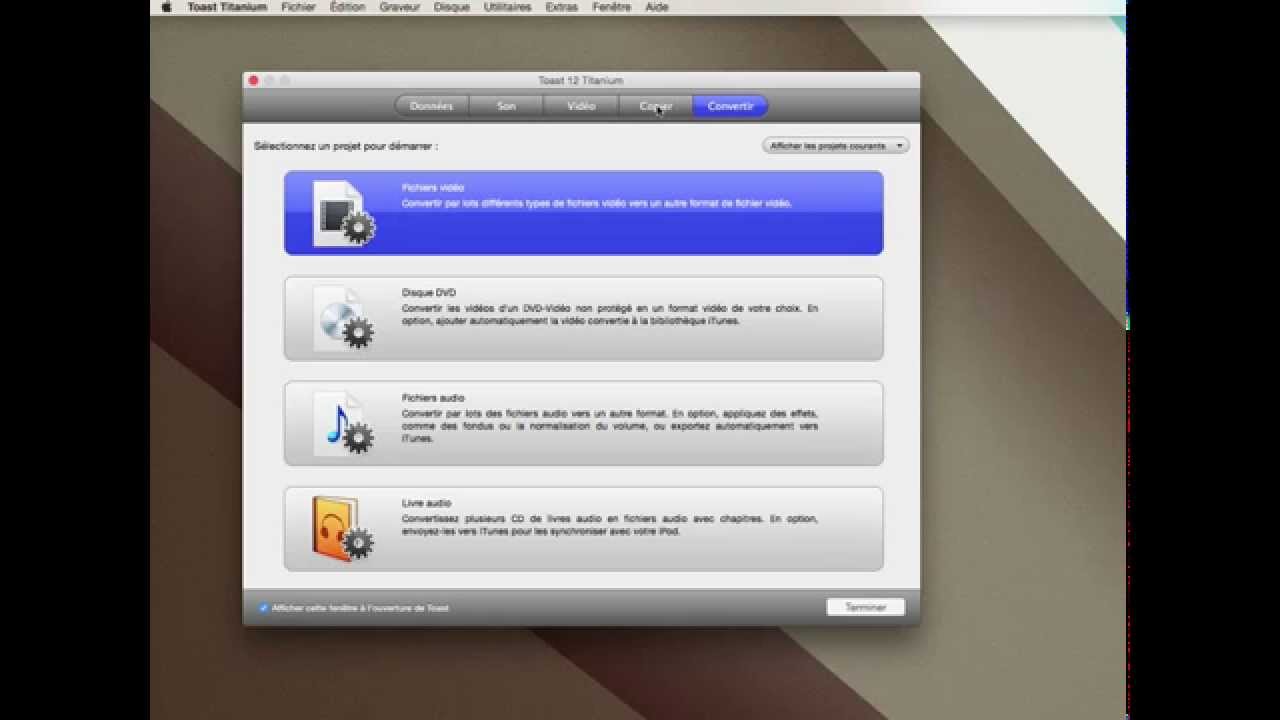Open the Fenêtre menu
Viewport: 1280px width, 720px height.
tap(611, 7)
